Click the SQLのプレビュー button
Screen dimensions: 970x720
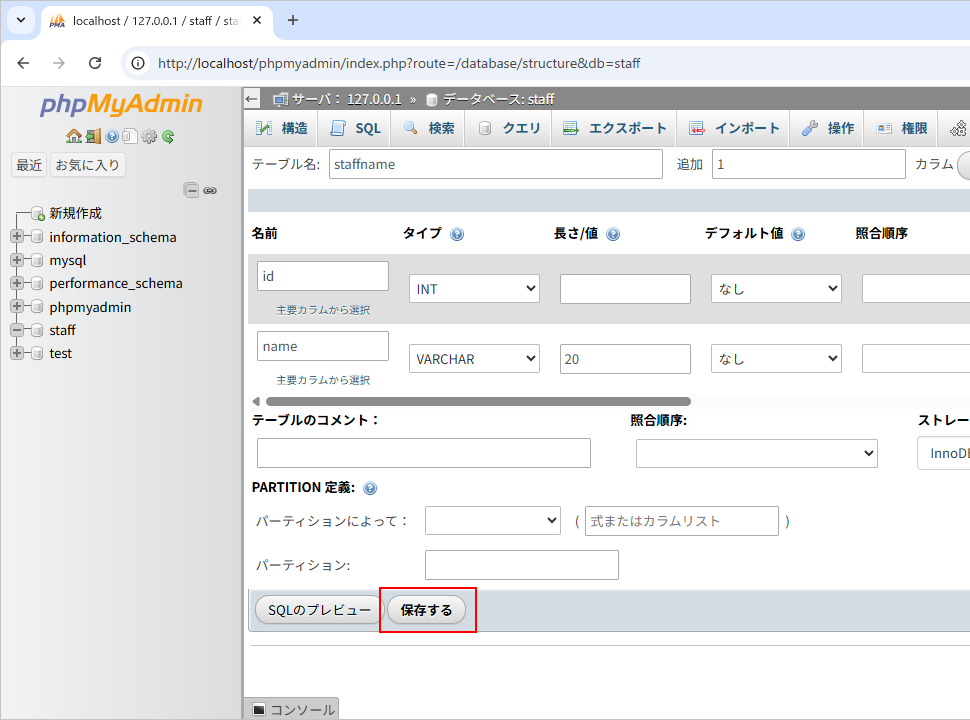pyautogui.click(x=318, y=610)
